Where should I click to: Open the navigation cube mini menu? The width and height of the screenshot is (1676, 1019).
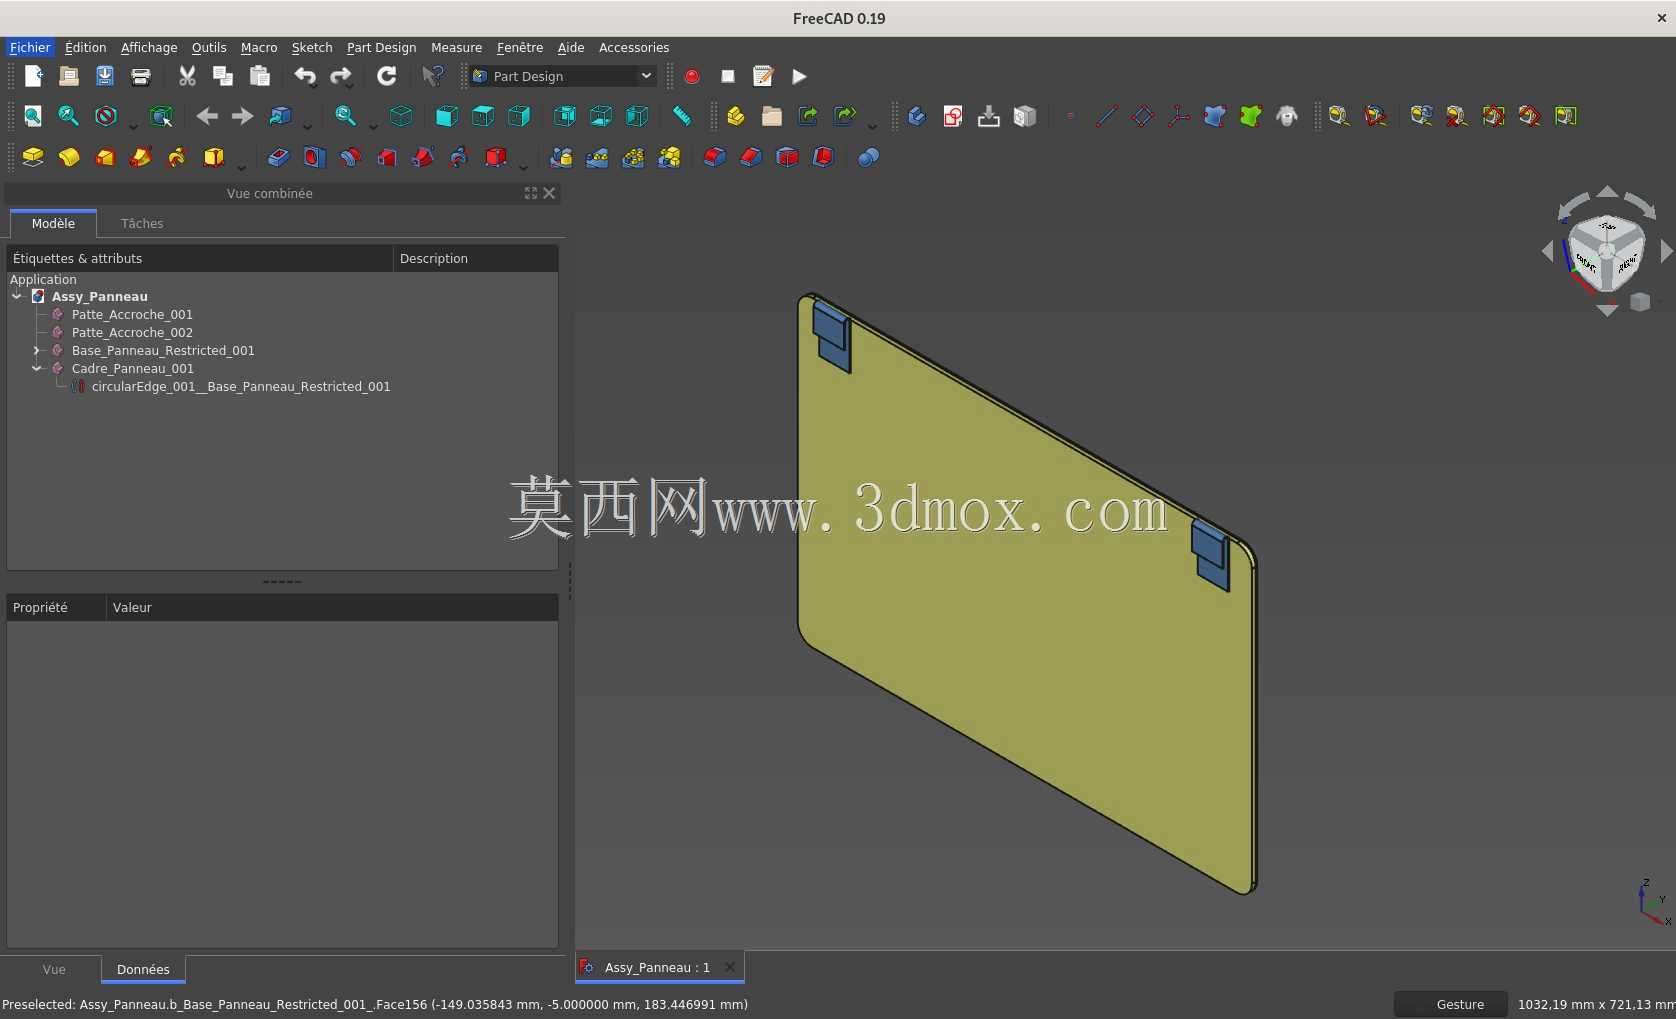[x=1640, y=302]
